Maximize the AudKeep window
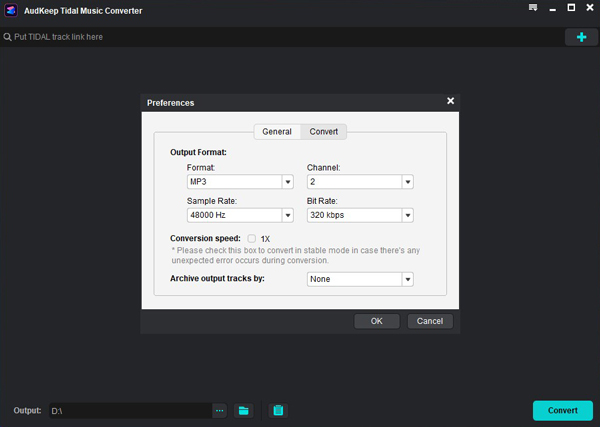 [x=571, y=8]
